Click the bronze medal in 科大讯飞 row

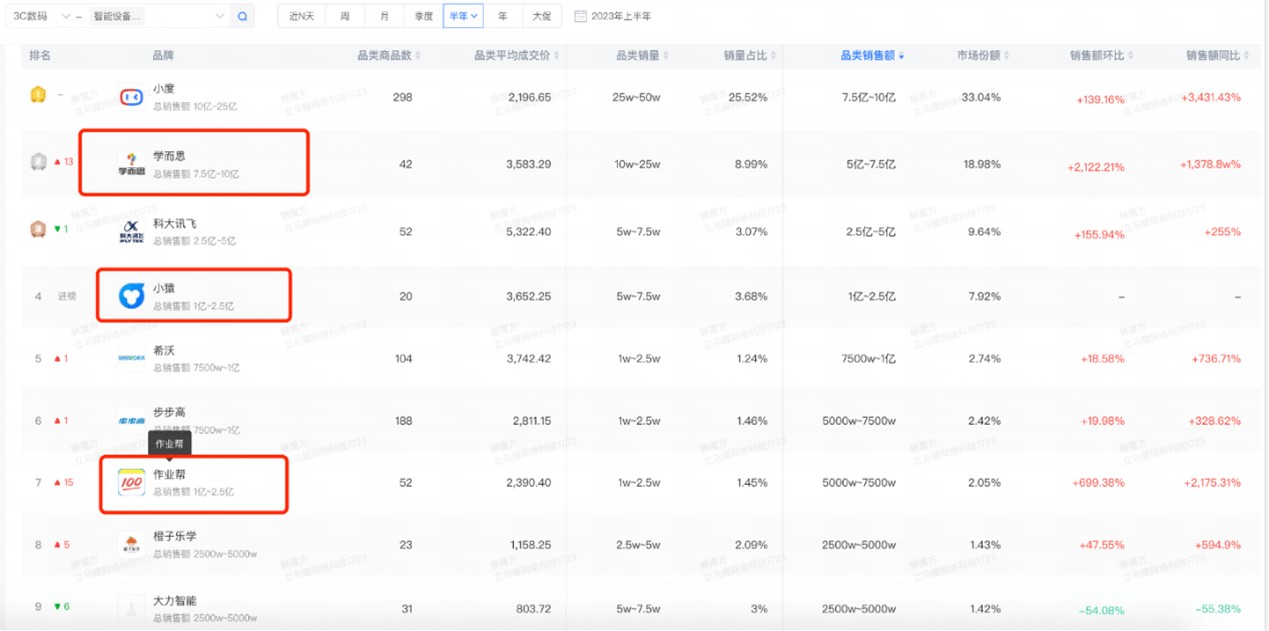38,229
